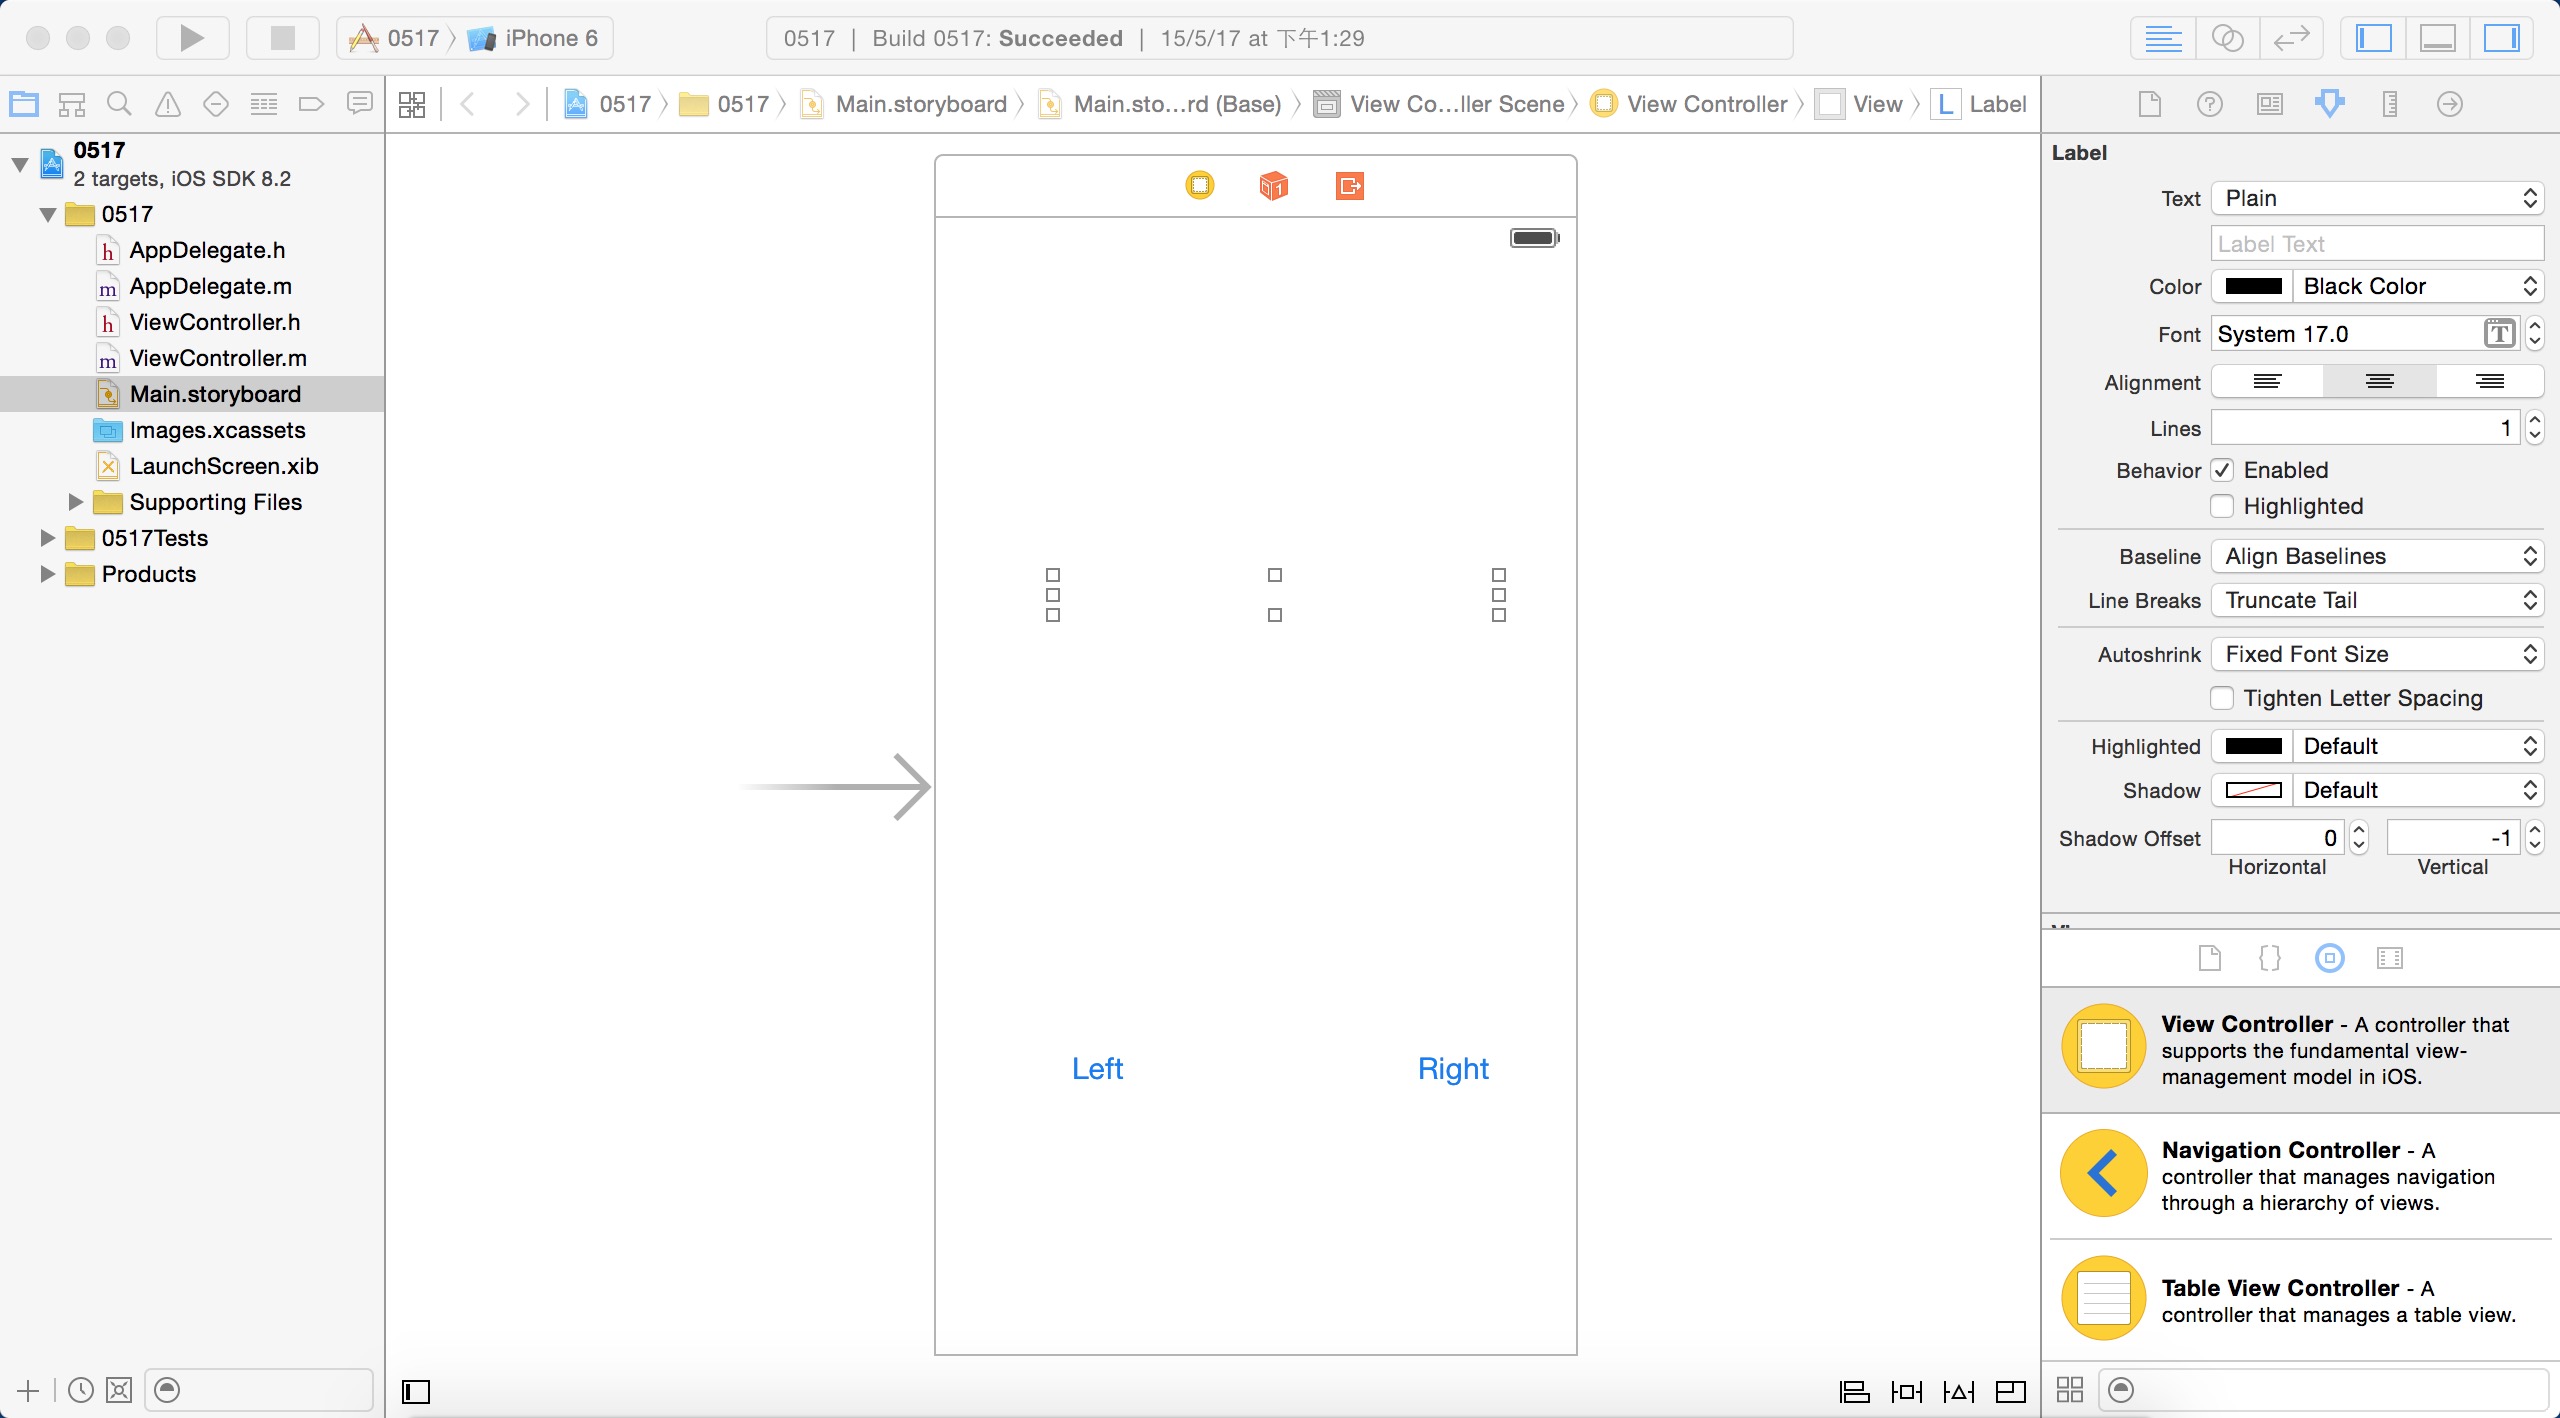Image resolution: width=2560 pixels, height=1418 pixels.
Task: Show the Media library
Action: [2390, 958]
